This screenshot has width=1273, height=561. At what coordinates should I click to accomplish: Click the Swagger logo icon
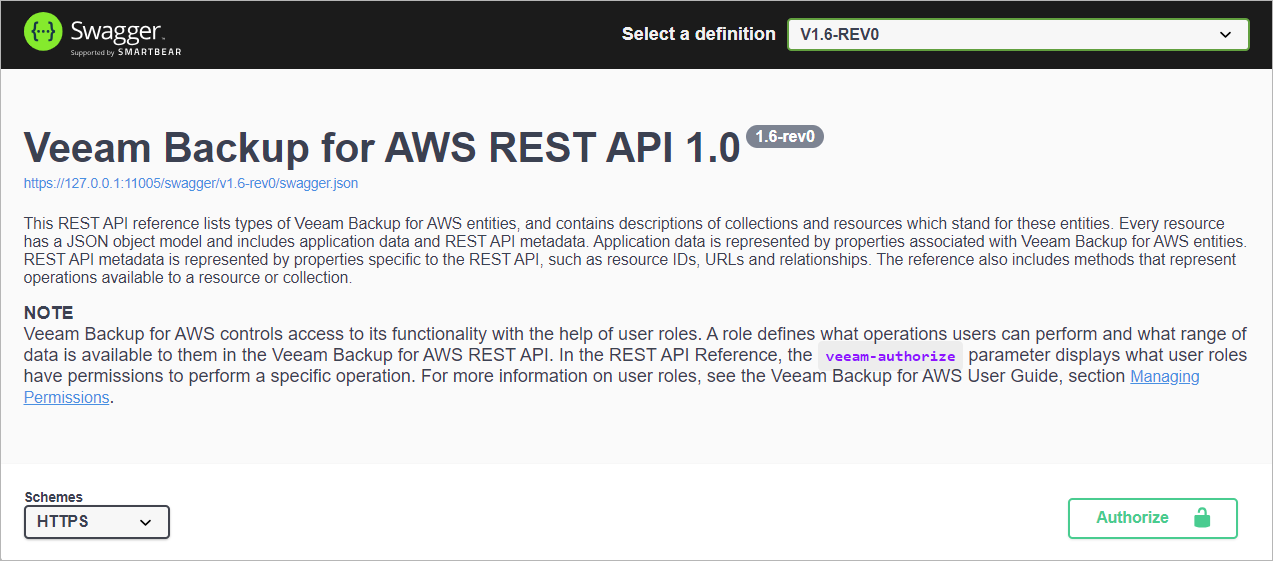click(x=43, y=33)
